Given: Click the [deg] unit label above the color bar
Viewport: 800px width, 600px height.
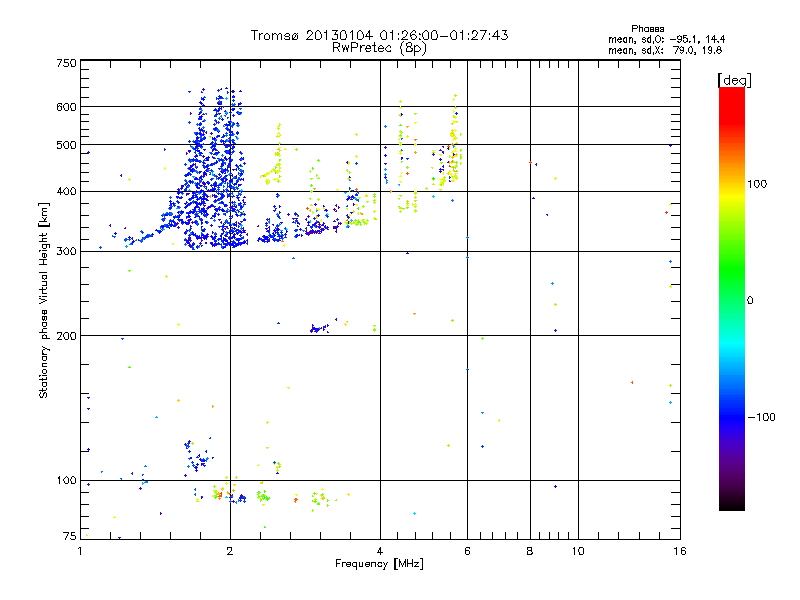Looking at the screenshot, I should pyautogui.click(x=734, y=80).
